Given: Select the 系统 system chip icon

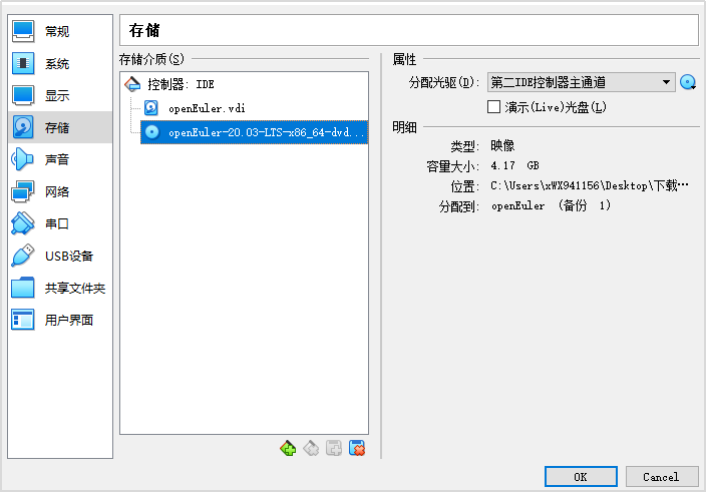Looking at the screenshot, I should point(23,63).
